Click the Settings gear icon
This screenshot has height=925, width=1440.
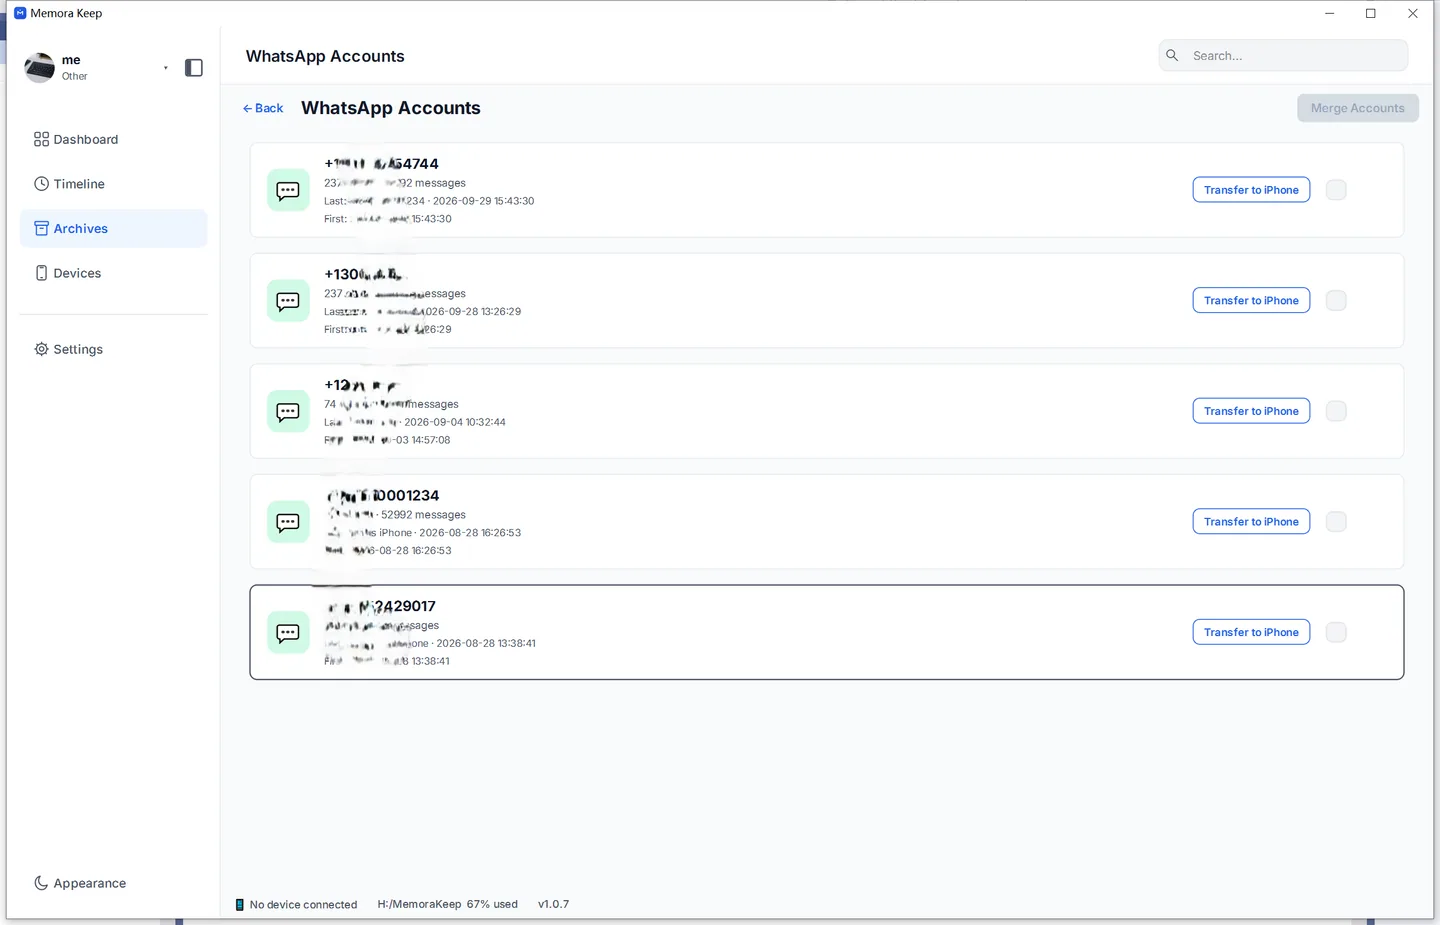click(x=41, y=349)
